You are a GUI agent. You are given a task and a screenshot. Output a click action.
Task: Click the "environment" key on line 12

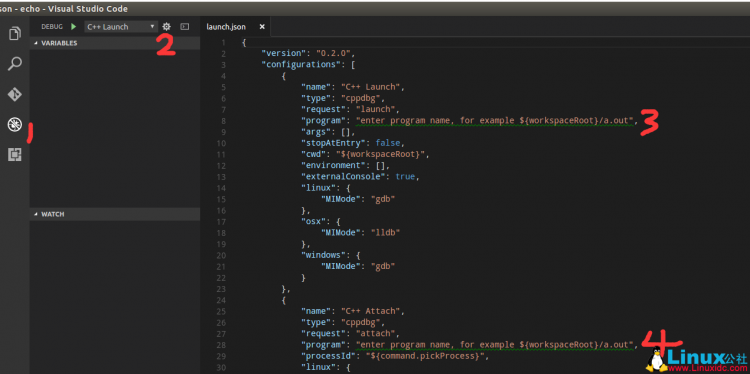(332, 165)
